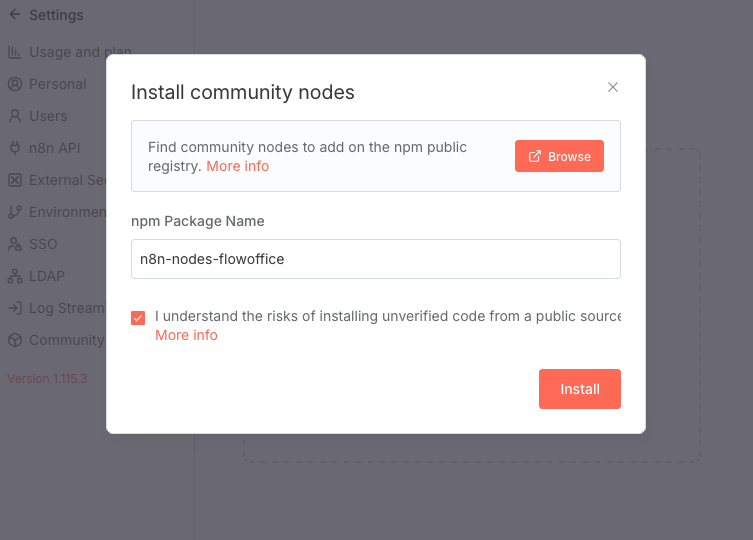
Task: Click the Users person icon
Action: pos(15,116)
